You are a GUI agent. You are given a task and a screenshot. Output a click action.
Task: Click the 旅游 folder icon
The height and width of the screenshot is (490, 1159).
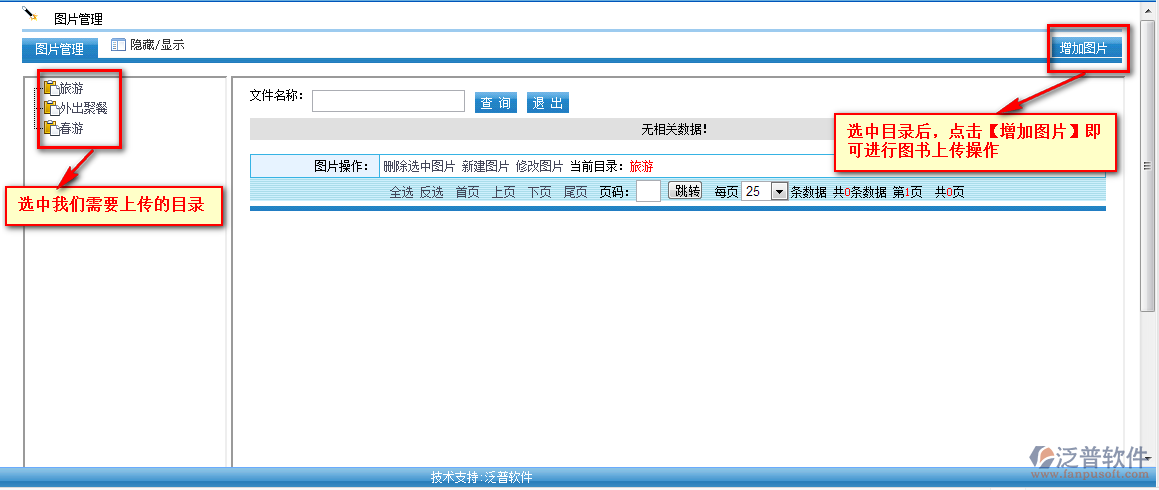(x=51, y=89)
